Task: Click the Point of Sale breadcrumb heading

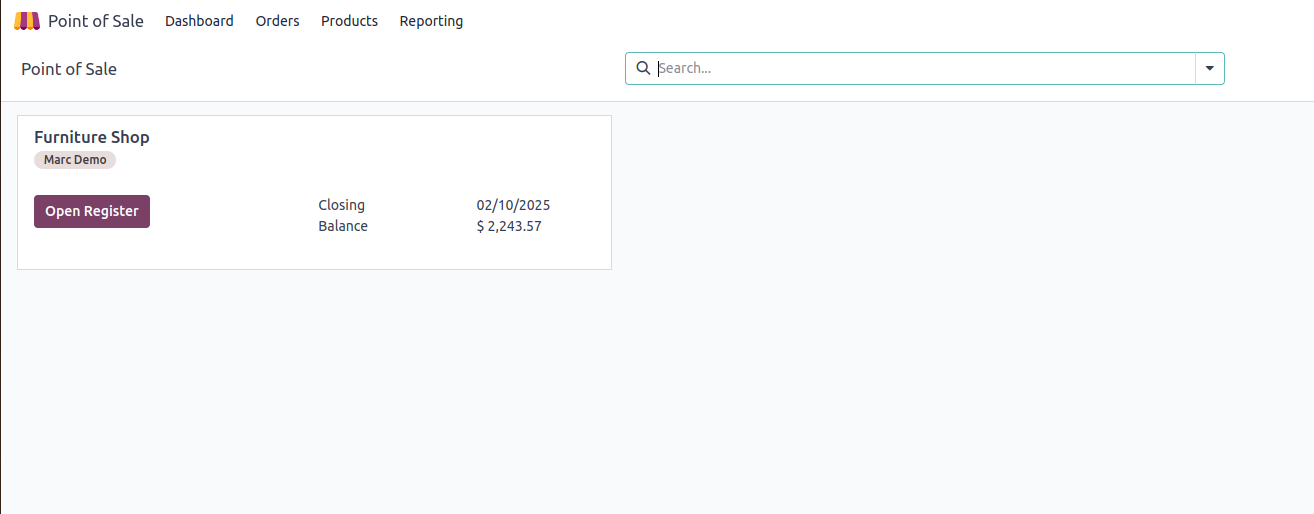Action: point(69,69)
